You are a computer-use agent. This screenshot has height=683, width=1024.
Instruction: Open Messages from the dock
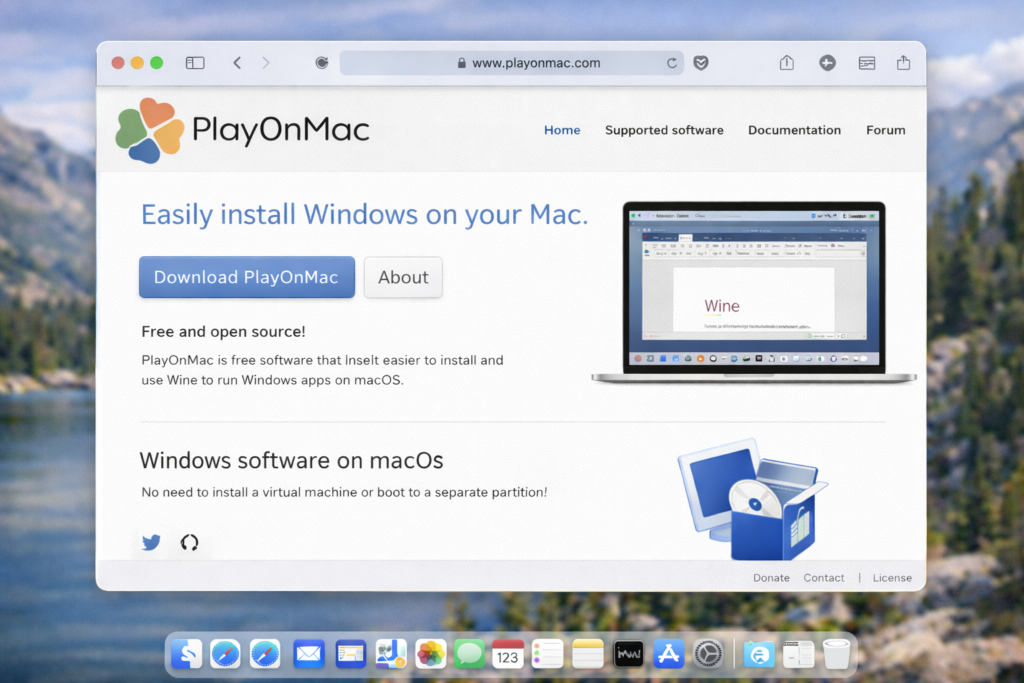469,654
